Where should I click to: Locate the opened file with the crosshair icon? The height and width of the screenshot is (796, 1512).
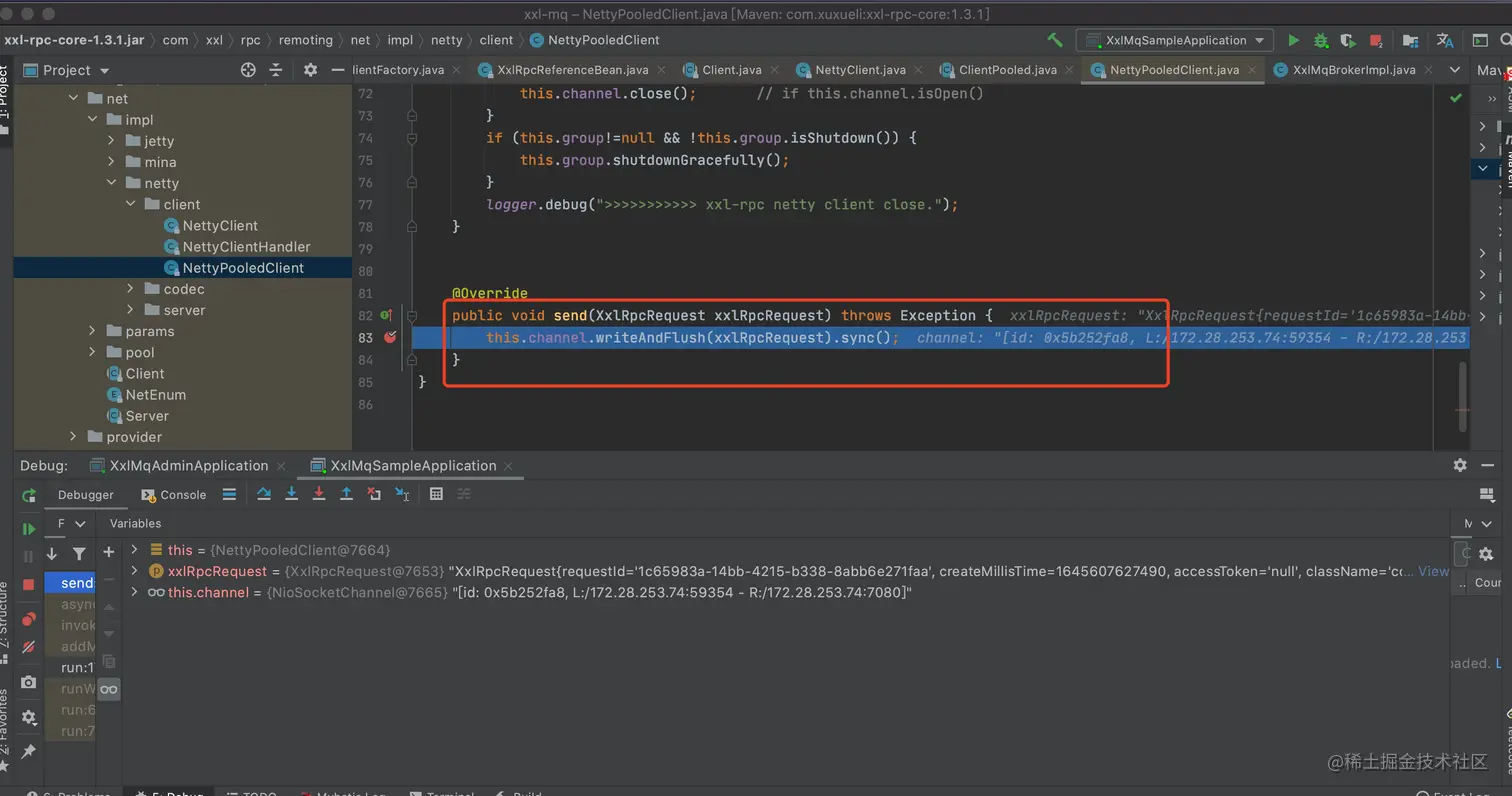coord(248,70)
